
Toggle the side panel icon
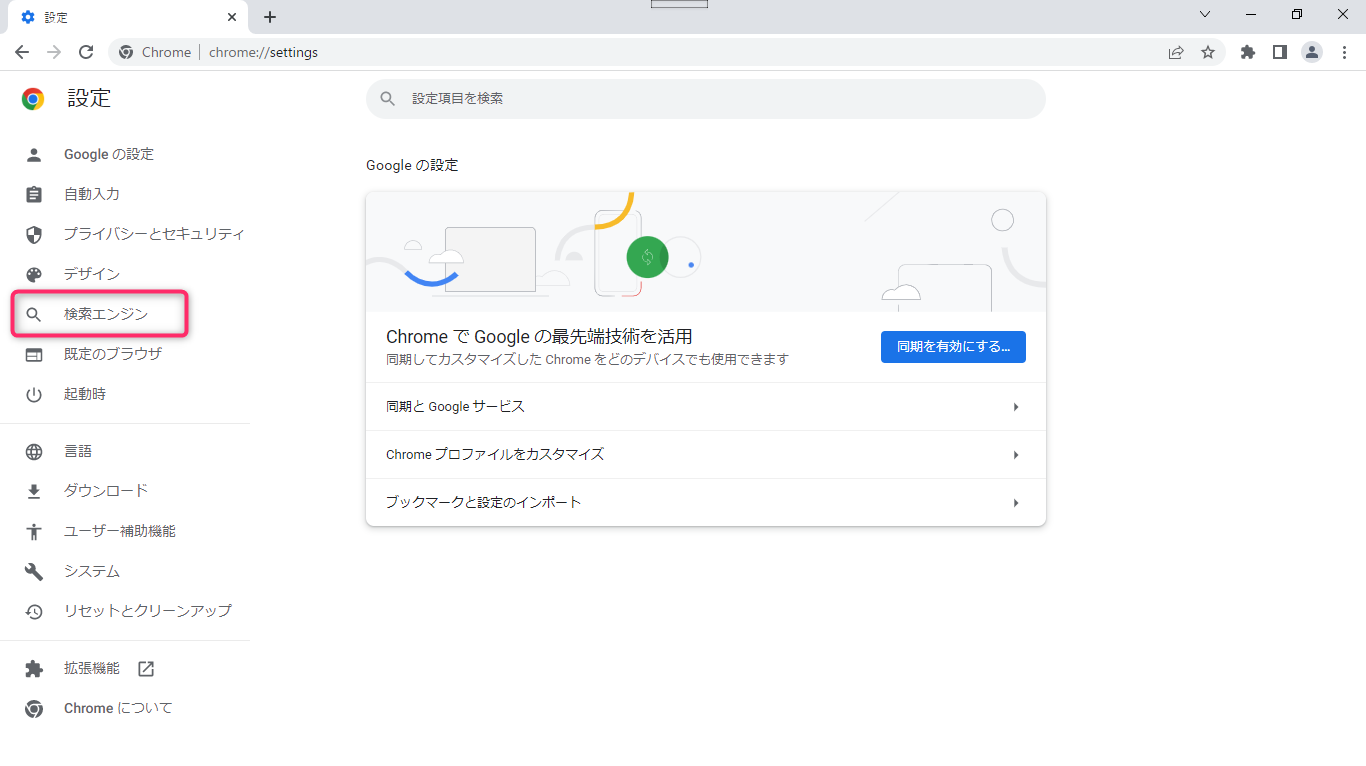point(1279,52)
